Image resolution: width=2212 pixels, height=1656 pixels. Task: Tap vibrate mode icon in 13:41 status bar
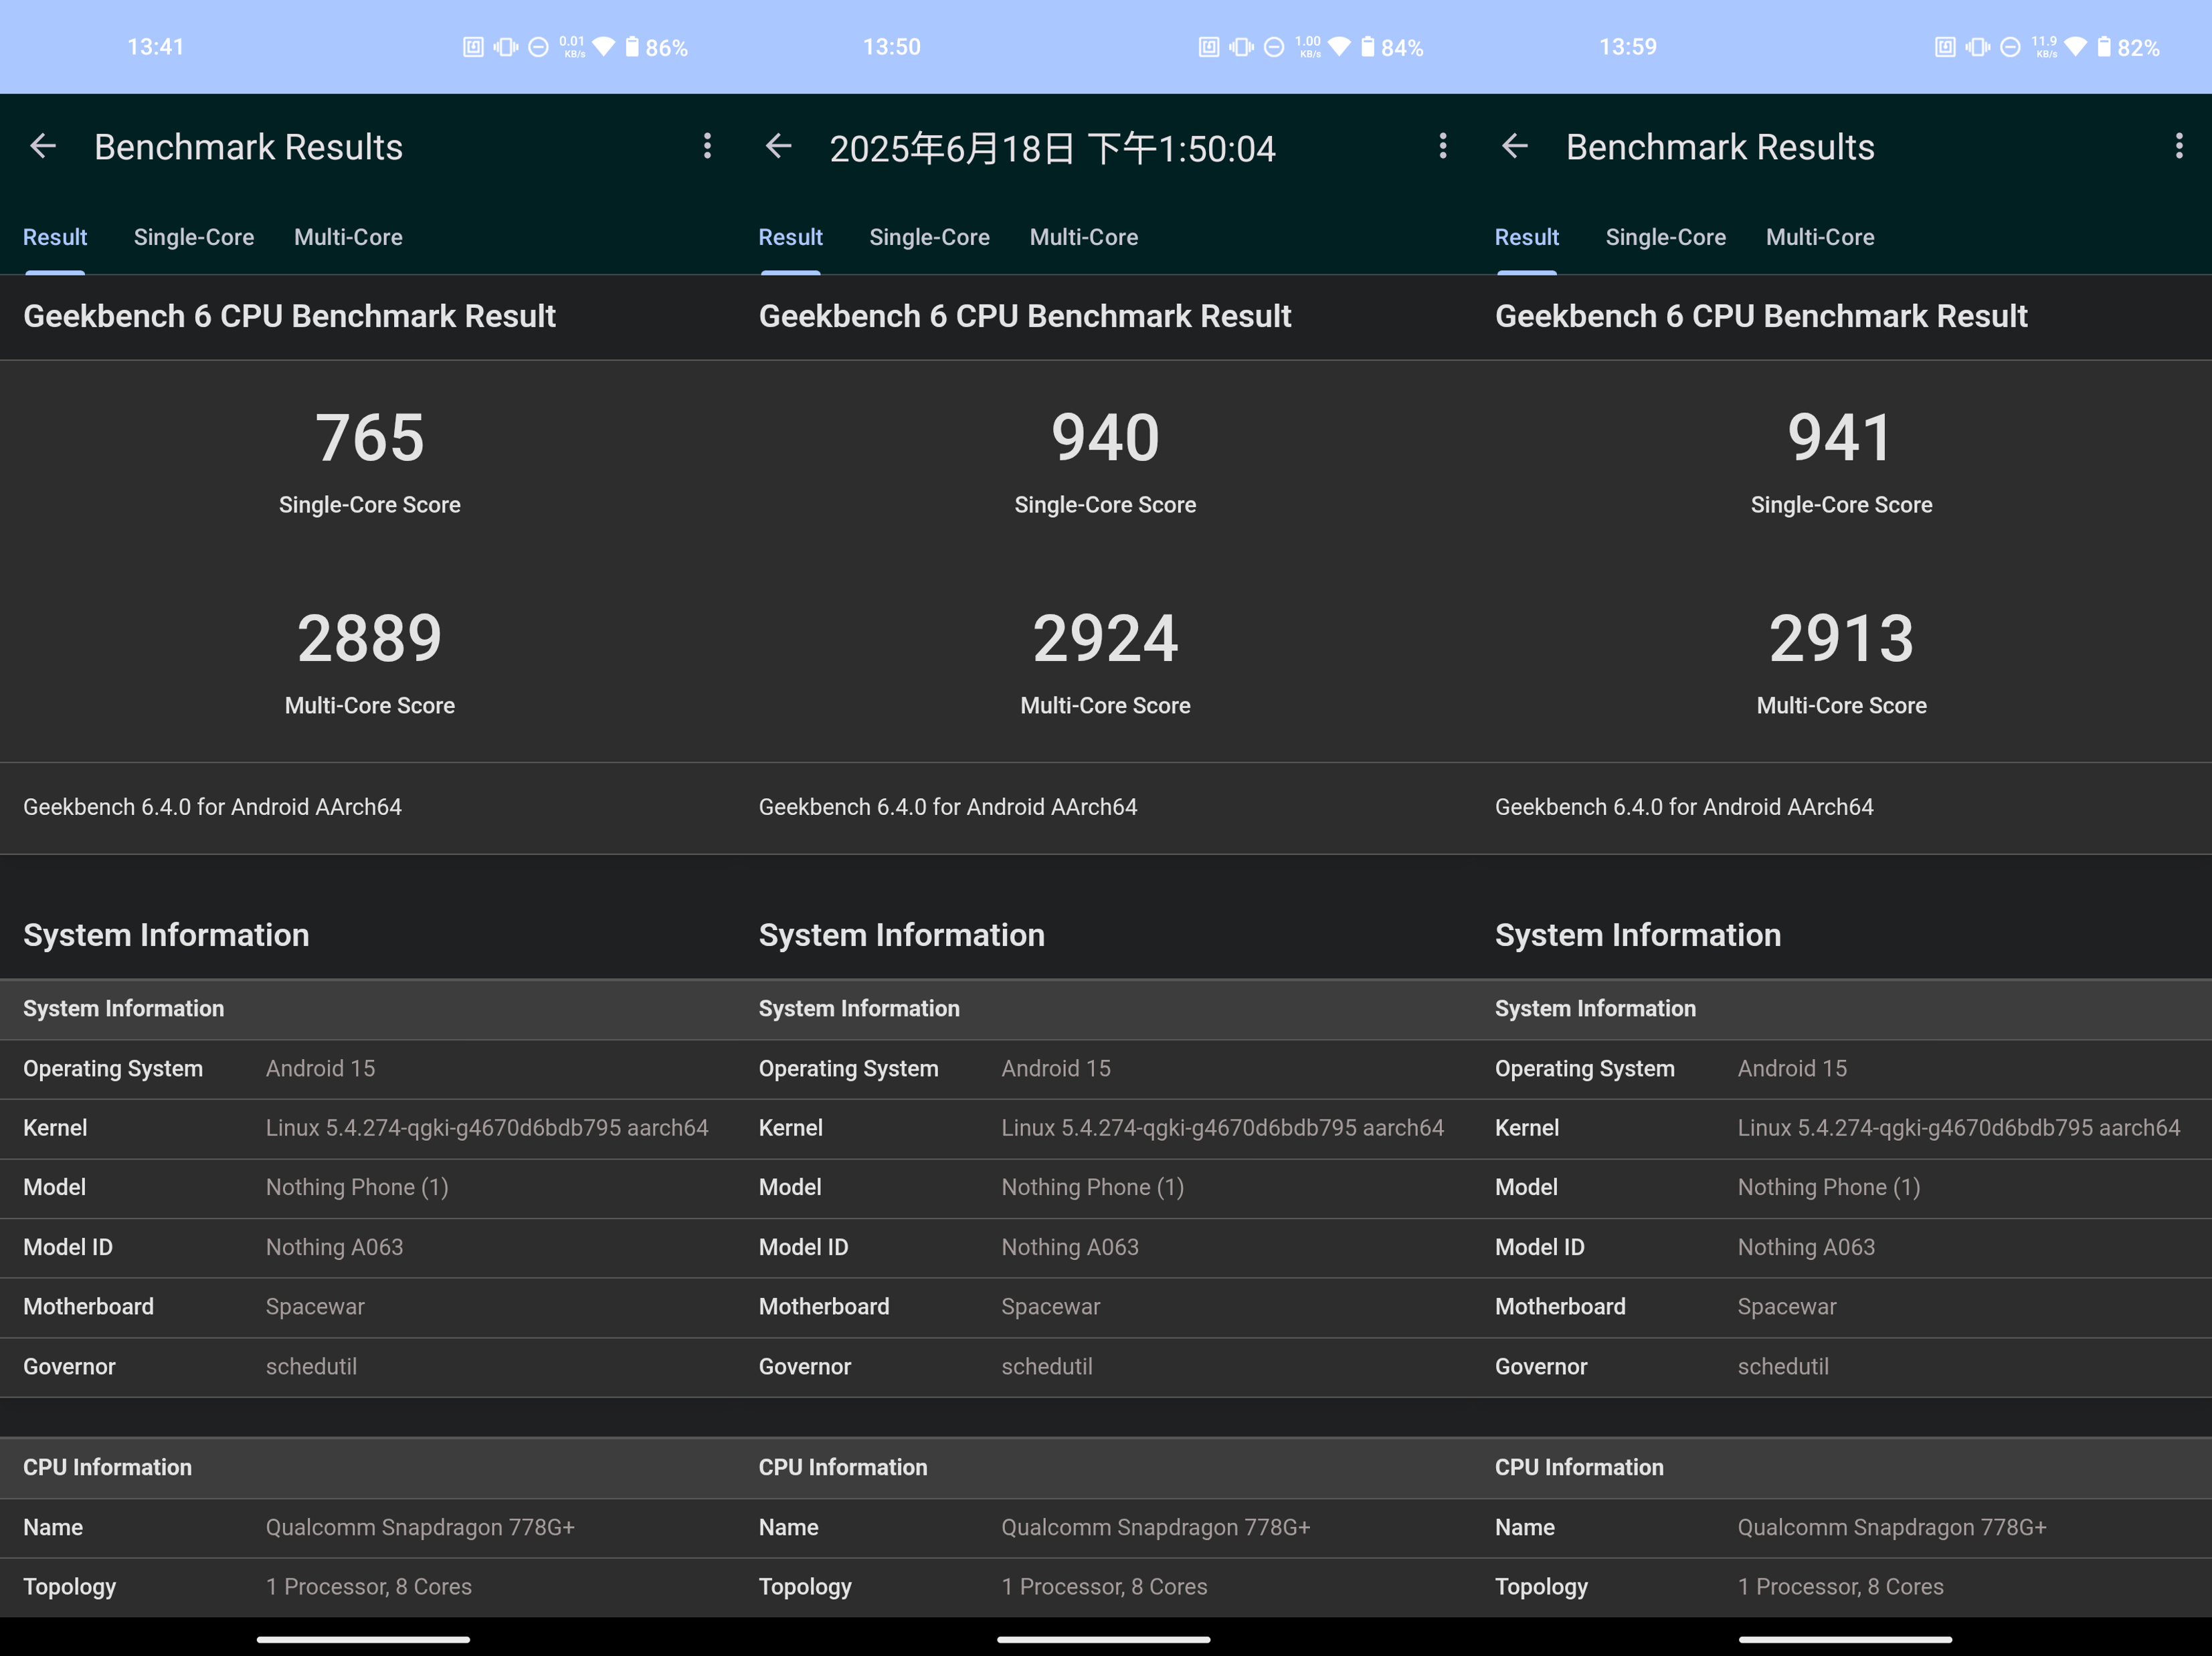(x=505, y=47)
